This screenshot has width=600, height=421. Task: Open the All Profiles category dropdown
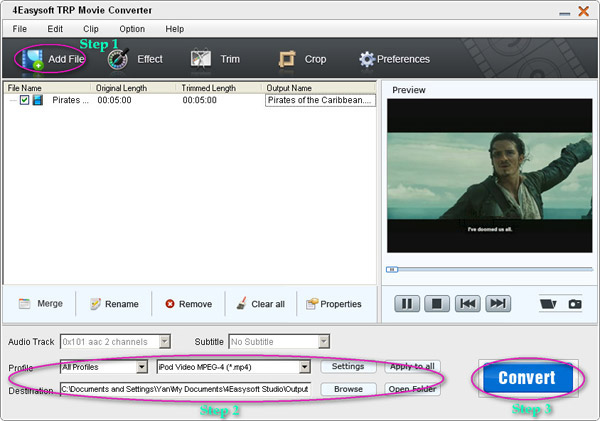tap(142, 367)
